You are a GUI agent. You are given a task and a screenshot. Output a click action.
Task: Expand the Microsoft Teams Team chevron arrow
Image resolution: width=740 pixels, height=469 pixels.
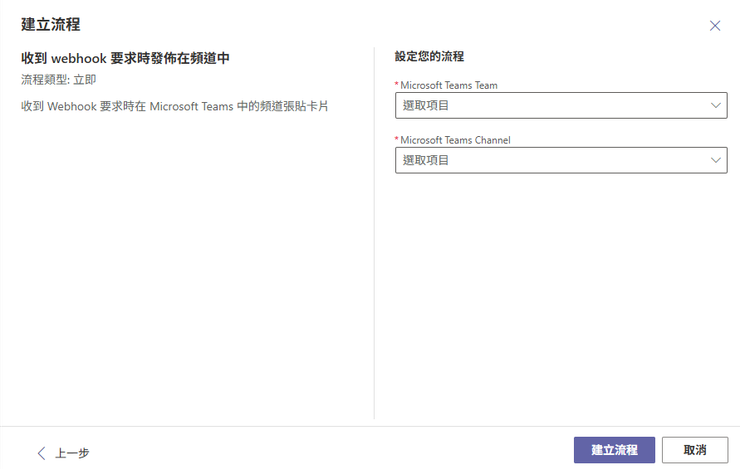point(715,105)
